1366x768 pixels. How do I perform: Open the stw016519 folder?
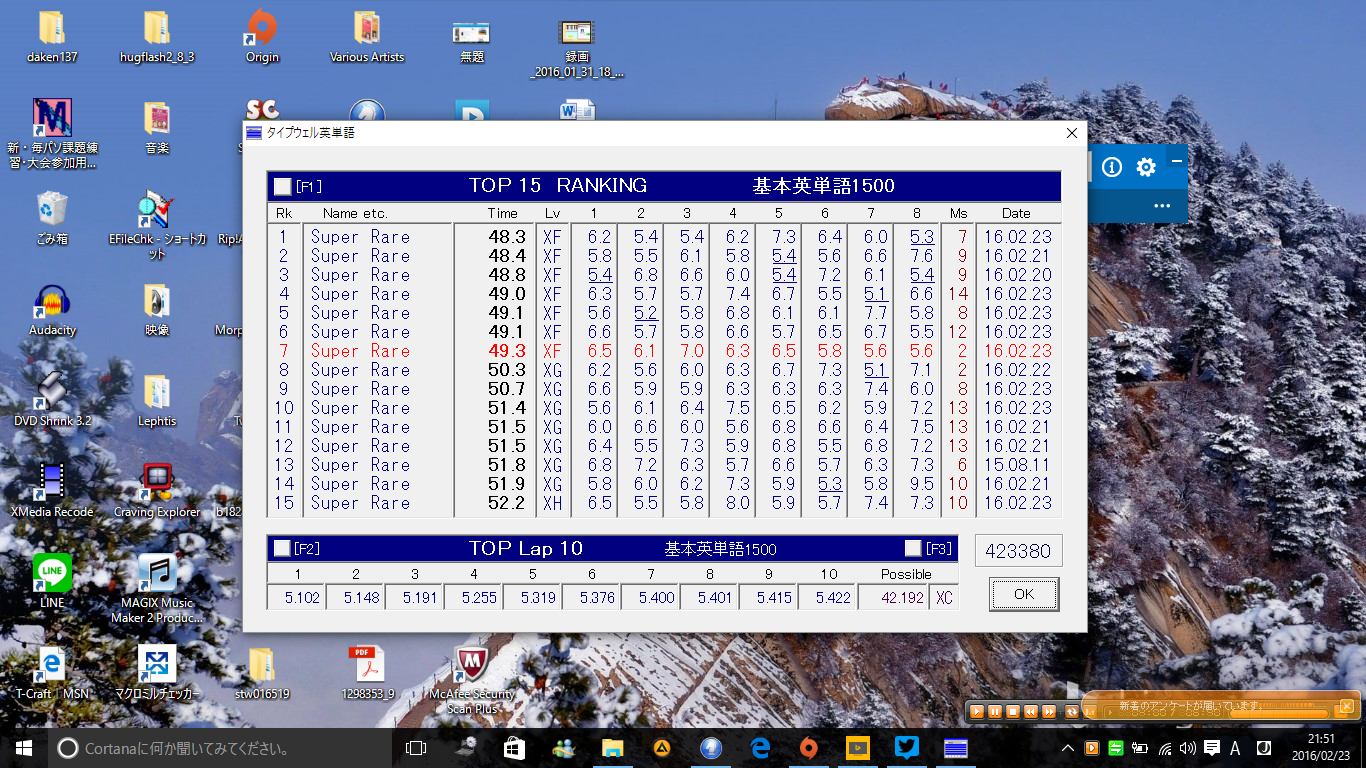click(262, 672)
